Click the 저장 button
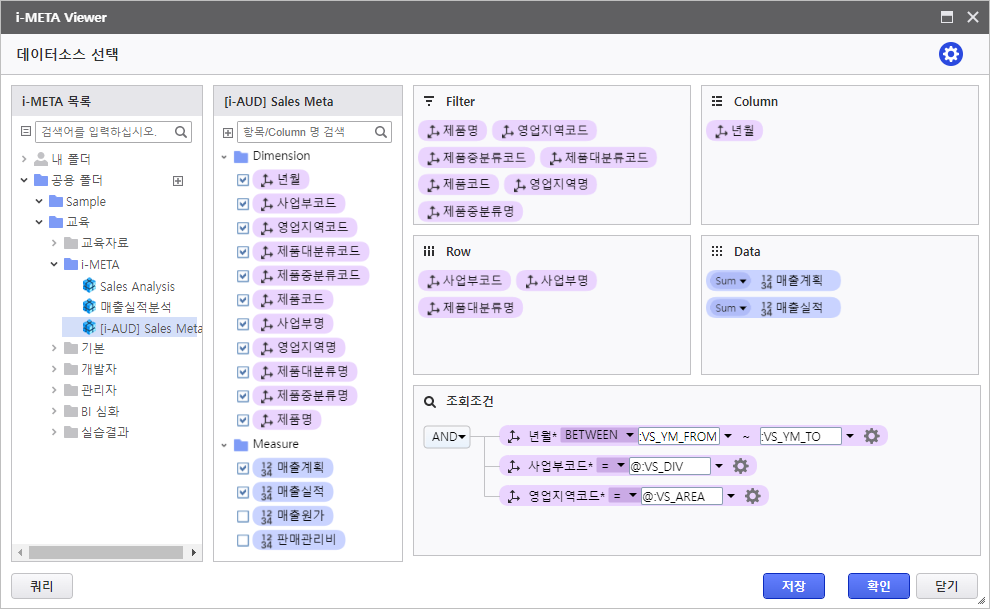990x609 pixels. (793, 586)
